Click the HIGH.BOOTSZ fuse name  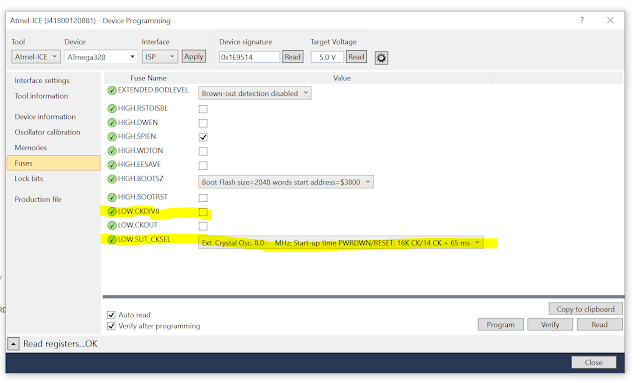click(140, 179)
